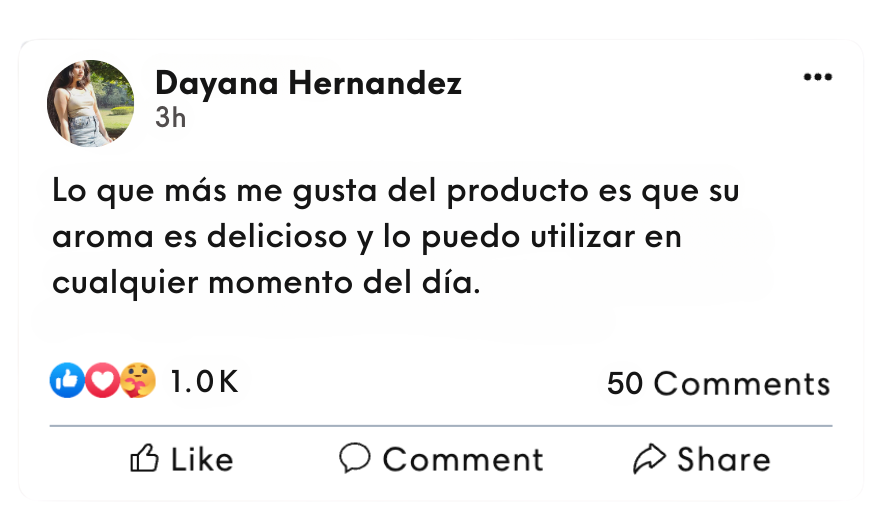Click the speech bubble Comment icon
The width and height of the screenshot is (888, 516).
(x=355, y=458)
